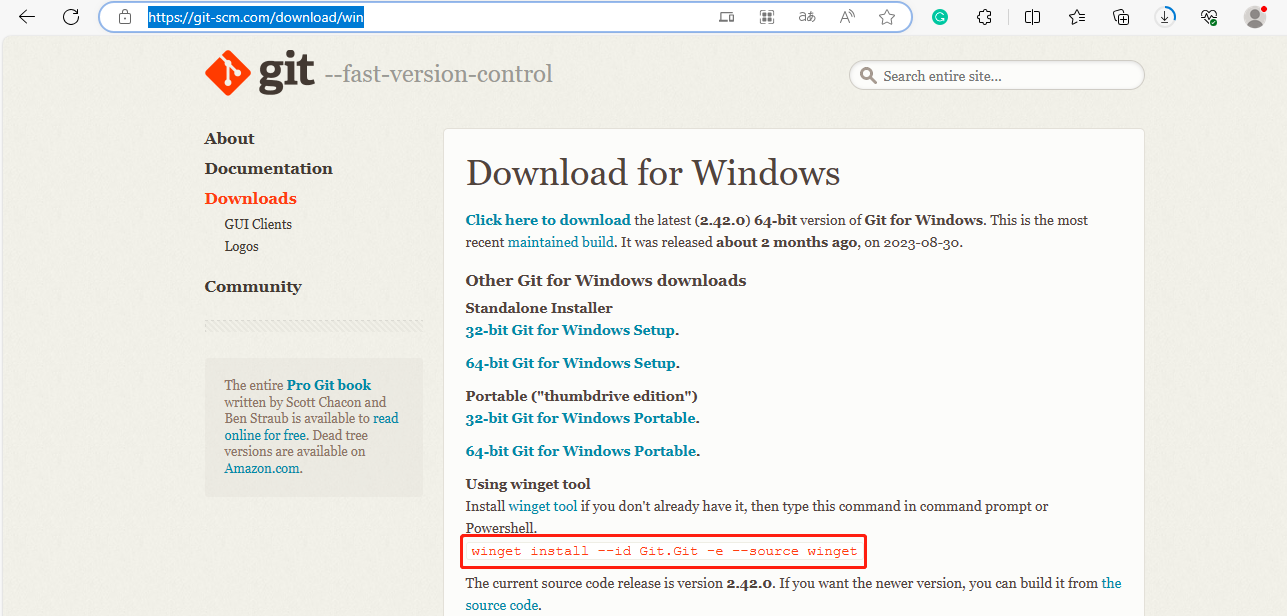Download 32-bit Git for Windows Portable
The image size is (1287, 616).
[581, 418]
